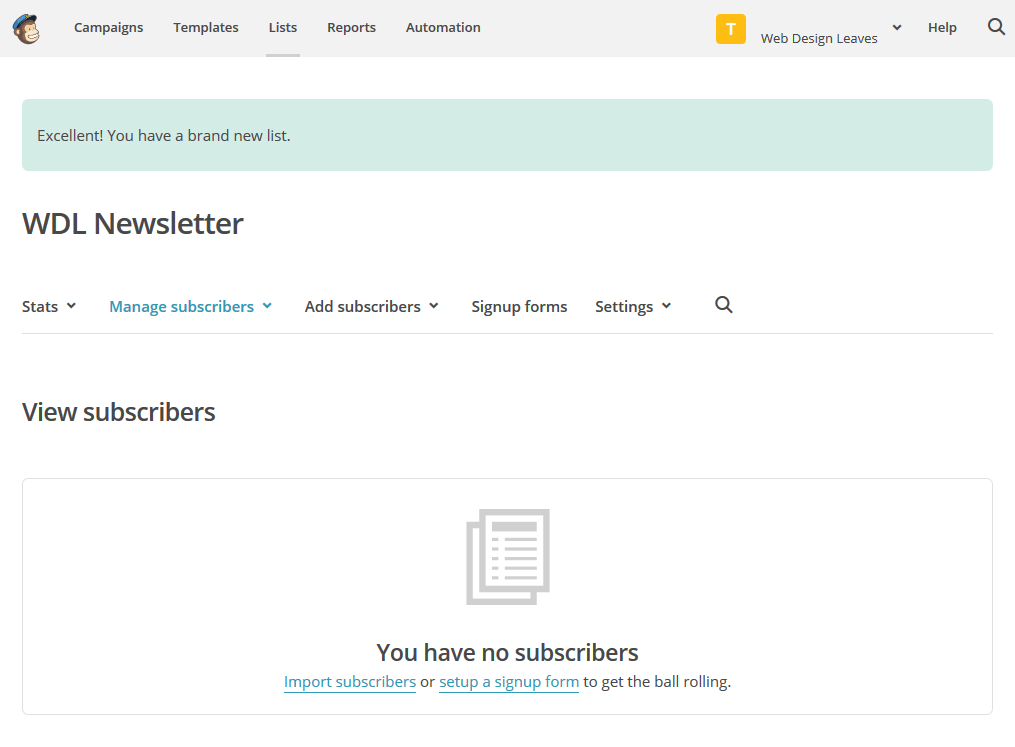Open the list Settings dropdown
Viewport: 1015px width, 747px height.
point(633,307)
